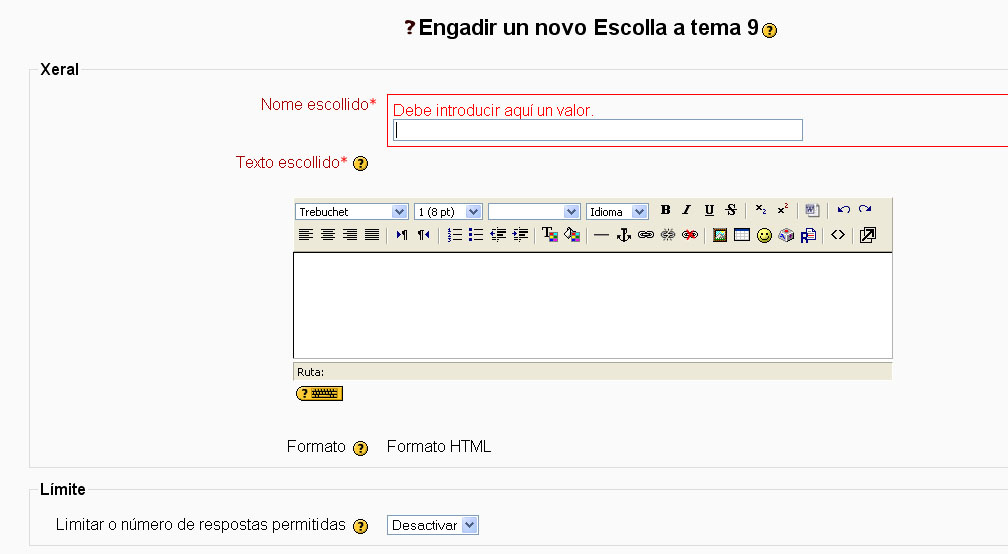This screenshot has width=1008, height=554.
Task: Open the Trebuchet font family dropdown
Action: (352, 211)
